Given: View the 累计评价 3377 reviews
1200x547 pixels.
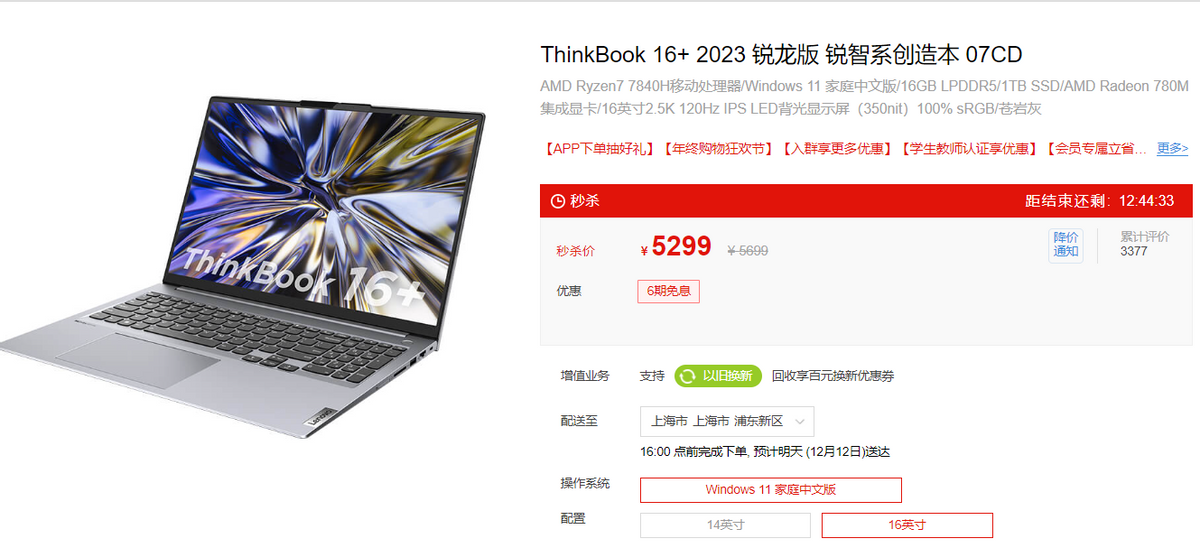Looking at the screenshot, I should coord(1145,244).
